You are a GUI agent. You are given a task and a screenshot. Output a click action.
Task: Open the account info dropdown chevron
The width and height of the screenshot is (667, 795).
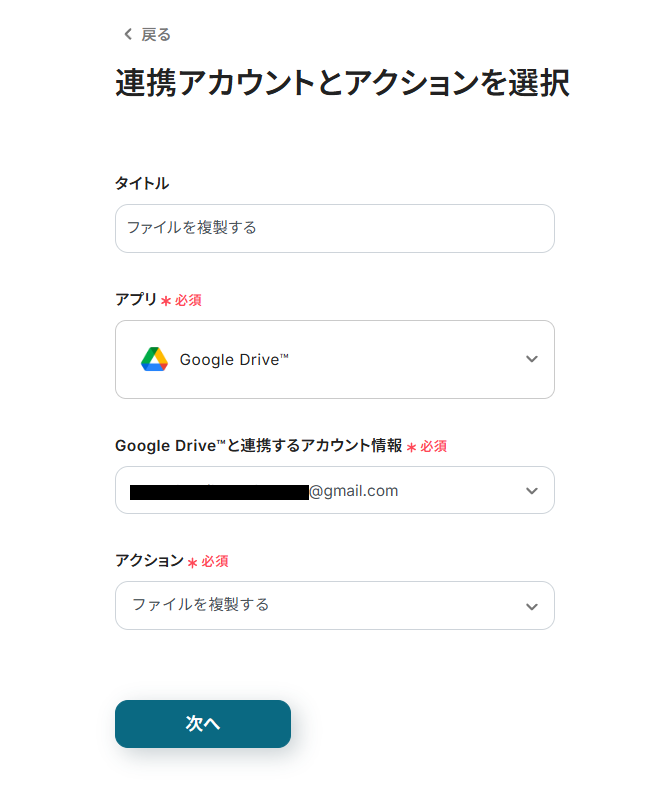531,491
